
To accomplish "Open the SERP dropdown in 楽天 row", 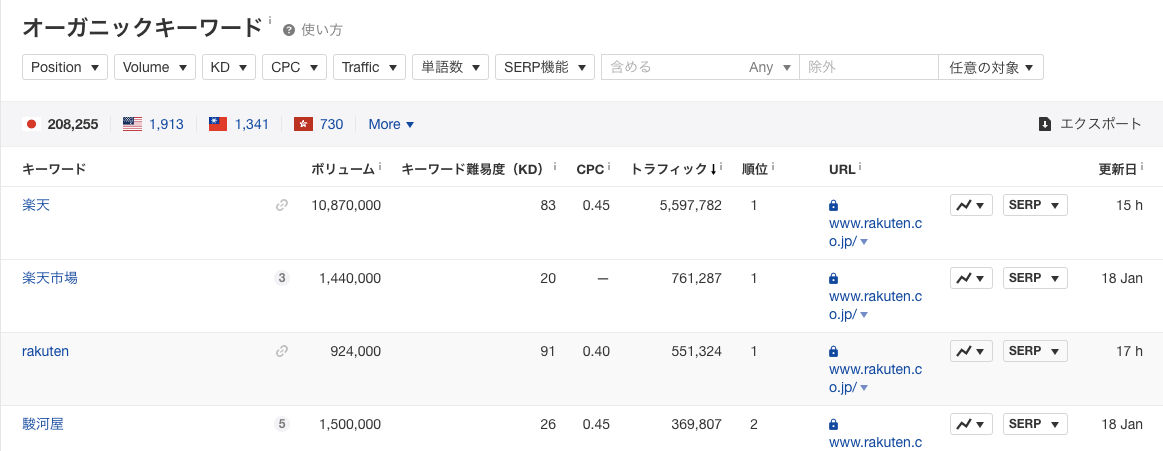I will [x=1035, y=205].
